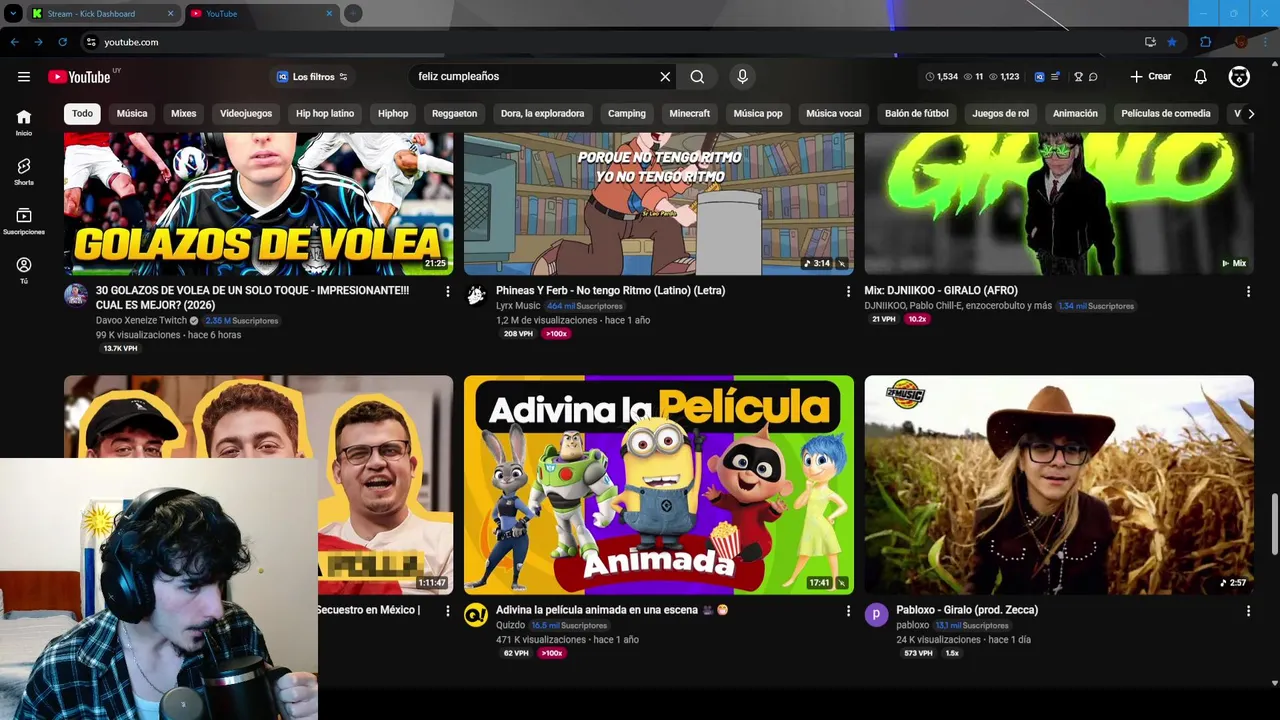Open the tab search dropdown arrow
Screen dimensions: 1280x720
coord(12,13)
